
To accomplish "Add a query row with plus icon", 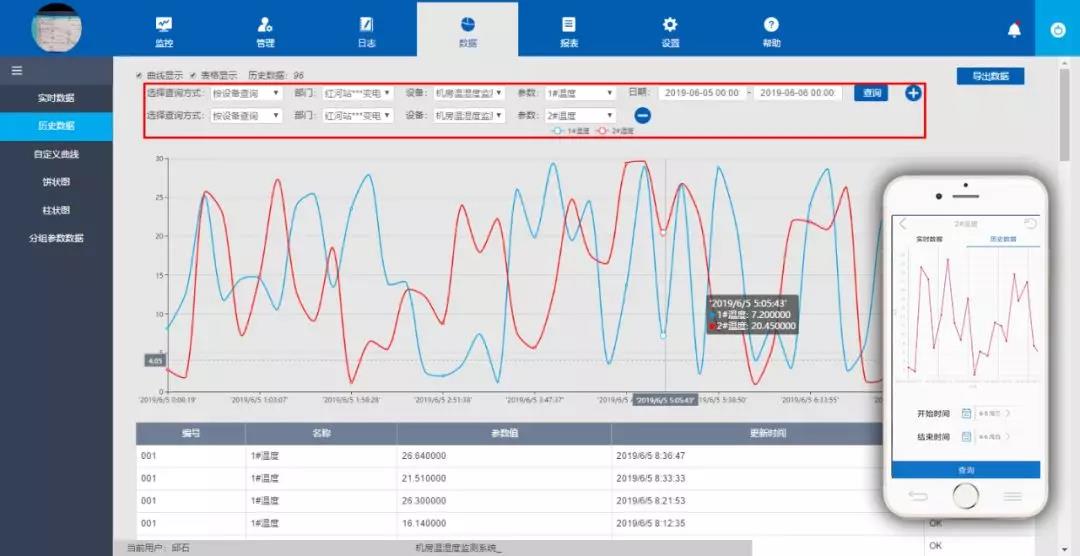I will (x=913, y=93).
